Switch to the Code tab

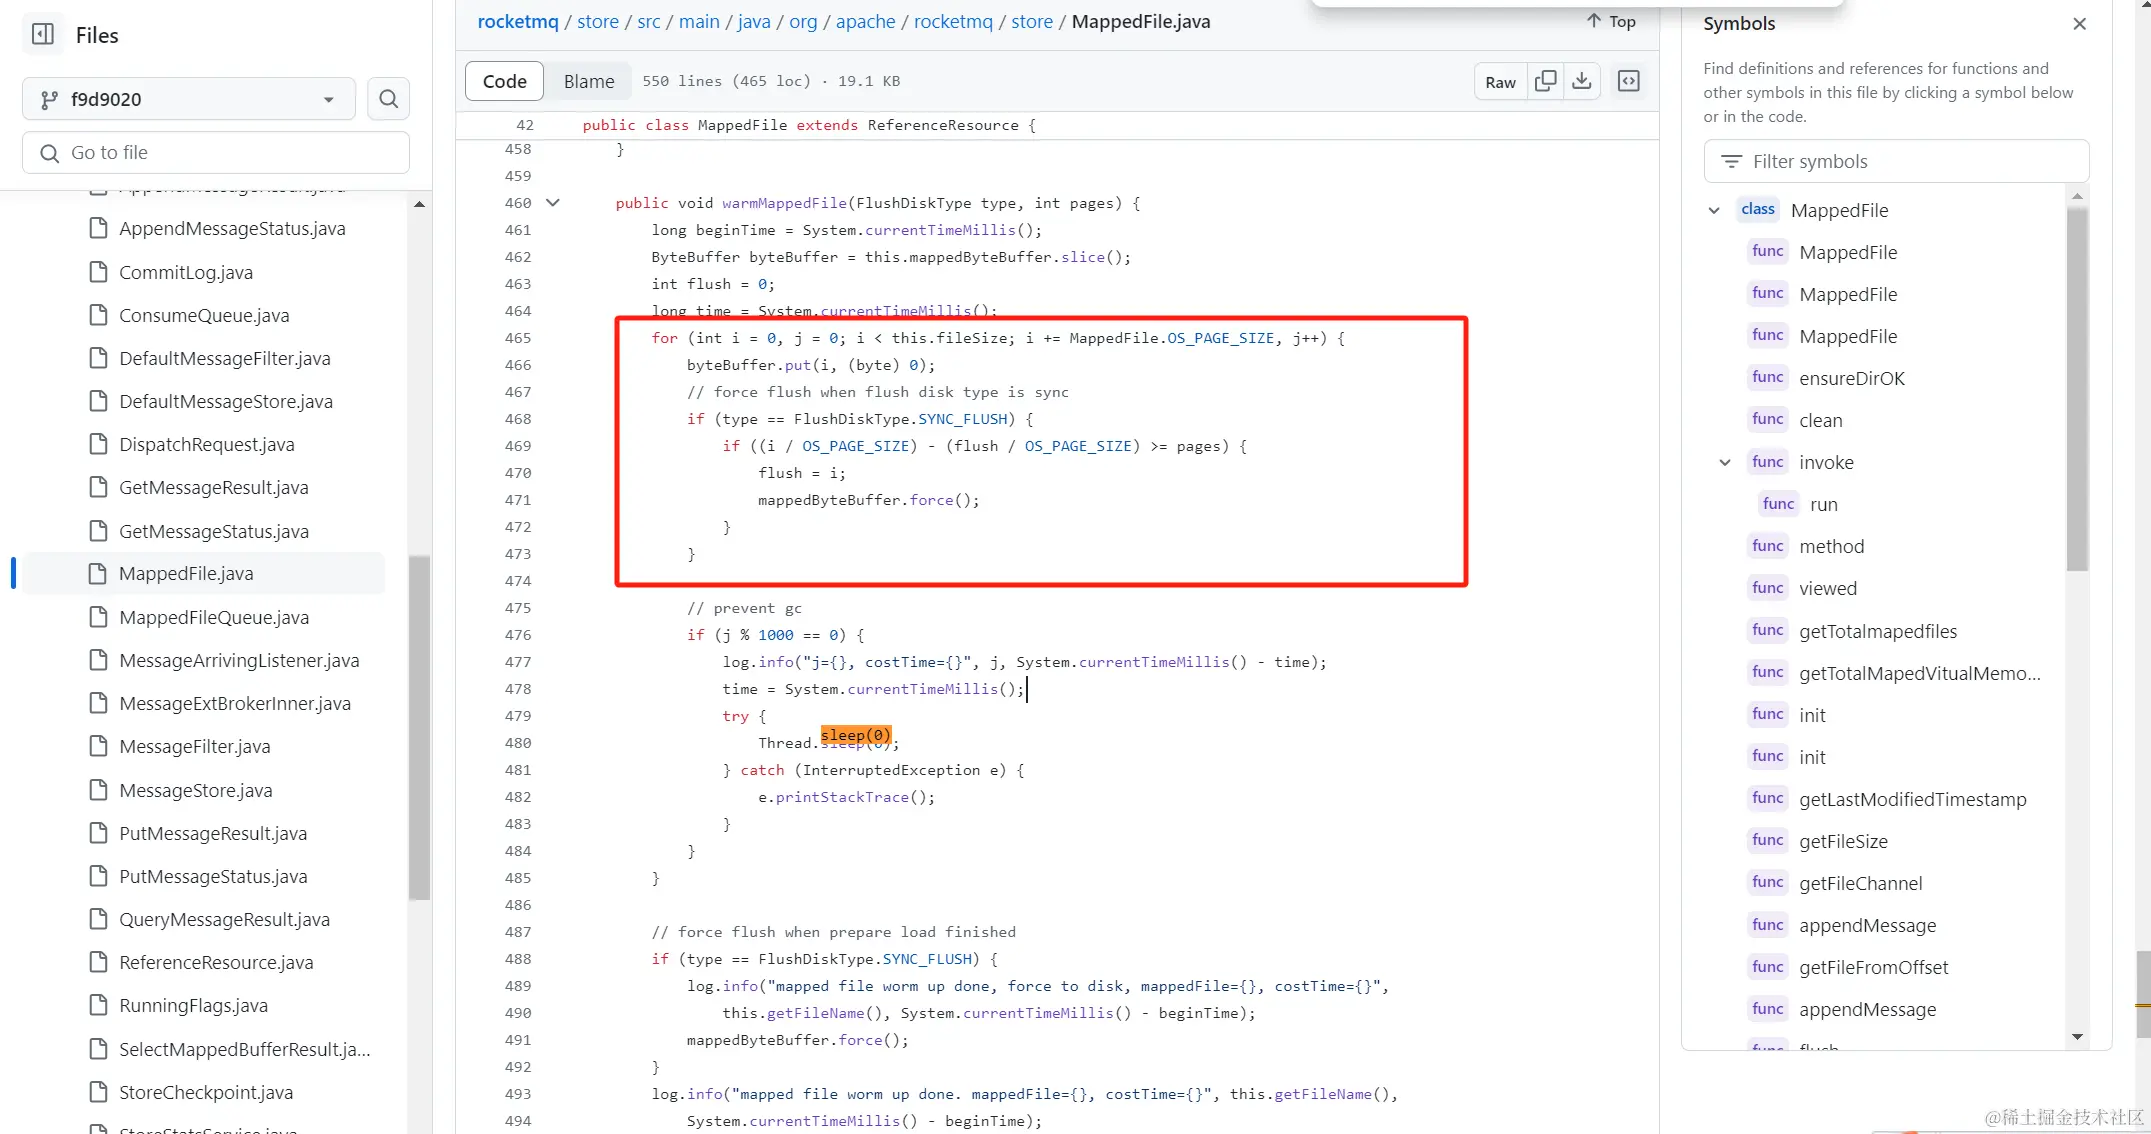504,81
